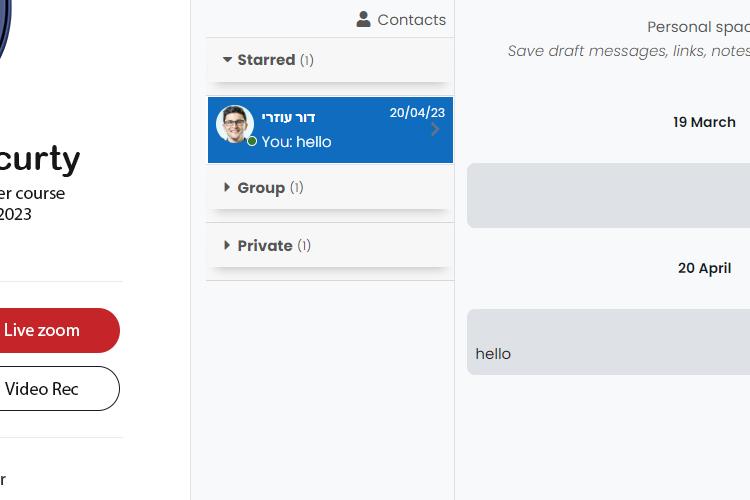Collapse the Starred section arrow
The image size is (750, 500).
coord(227,60)
